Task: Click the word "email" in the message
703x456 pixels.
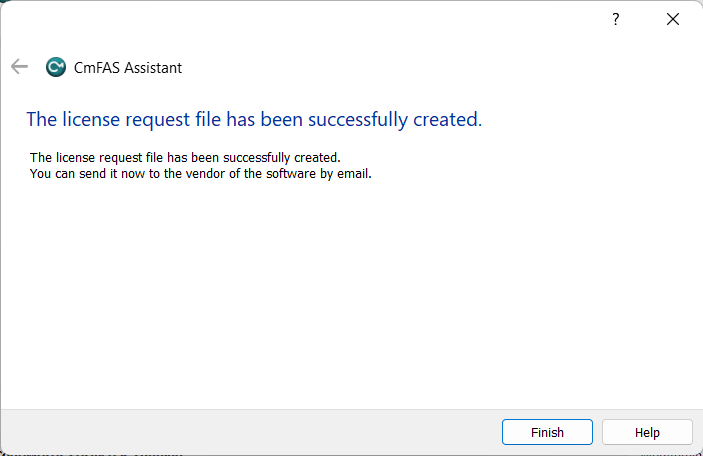Action: pyautogui.click(x=354, y=172)
